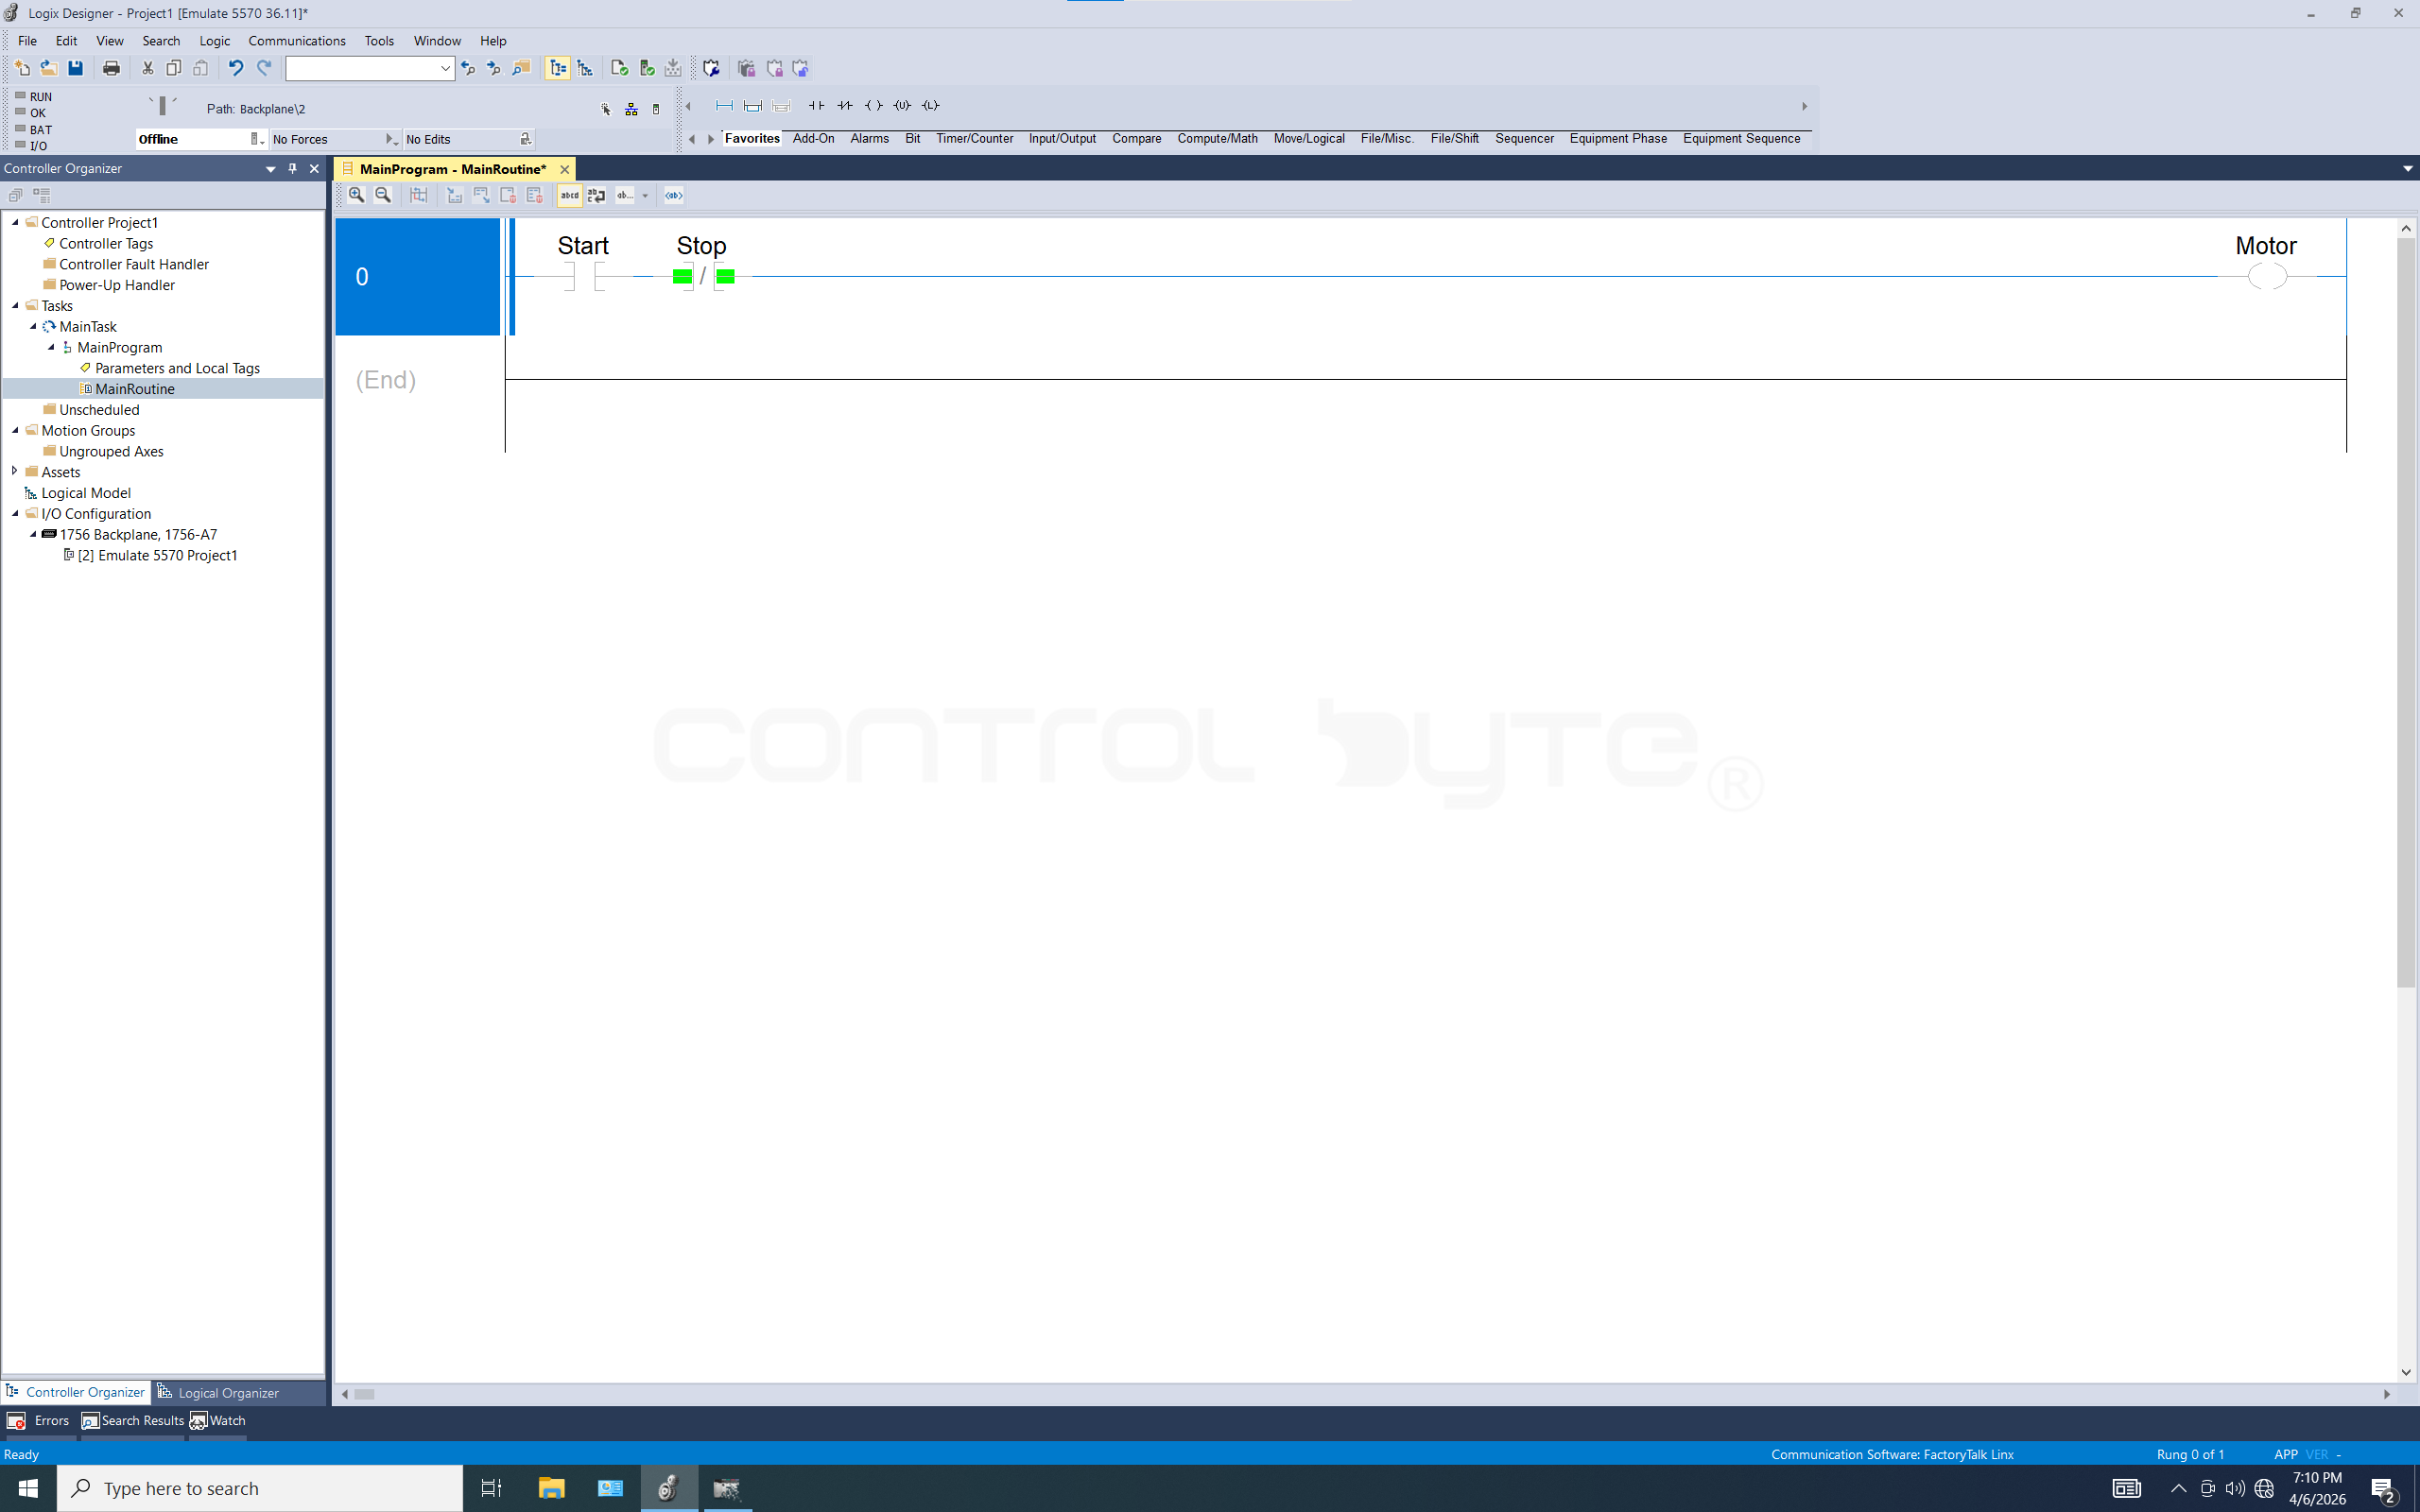Image resolution: width=2420 pixels, height=1512 pixels.
Task: Insert an Output Unlatch instruction
Action: pos(902,106)
